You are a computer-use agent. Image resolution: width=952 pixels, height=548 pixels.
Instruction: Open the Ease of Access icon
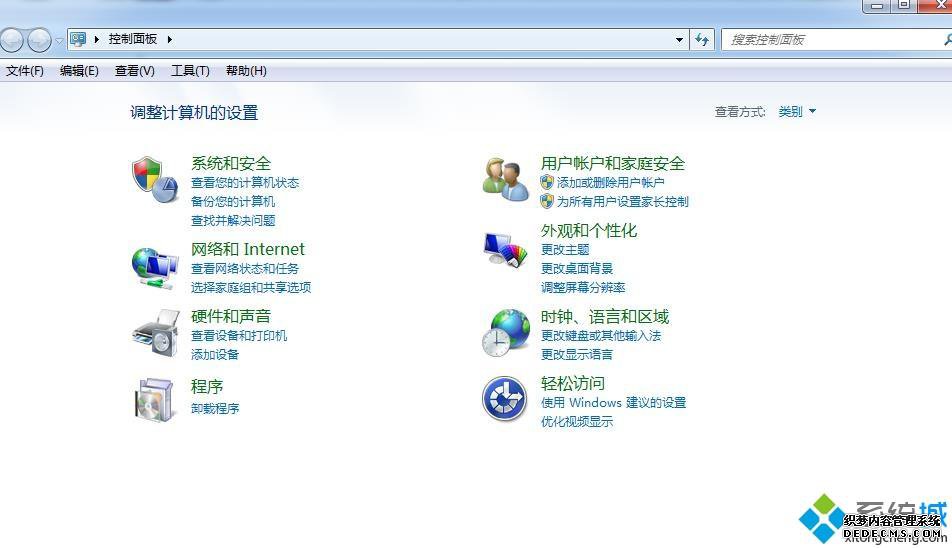tap(505, 399)
